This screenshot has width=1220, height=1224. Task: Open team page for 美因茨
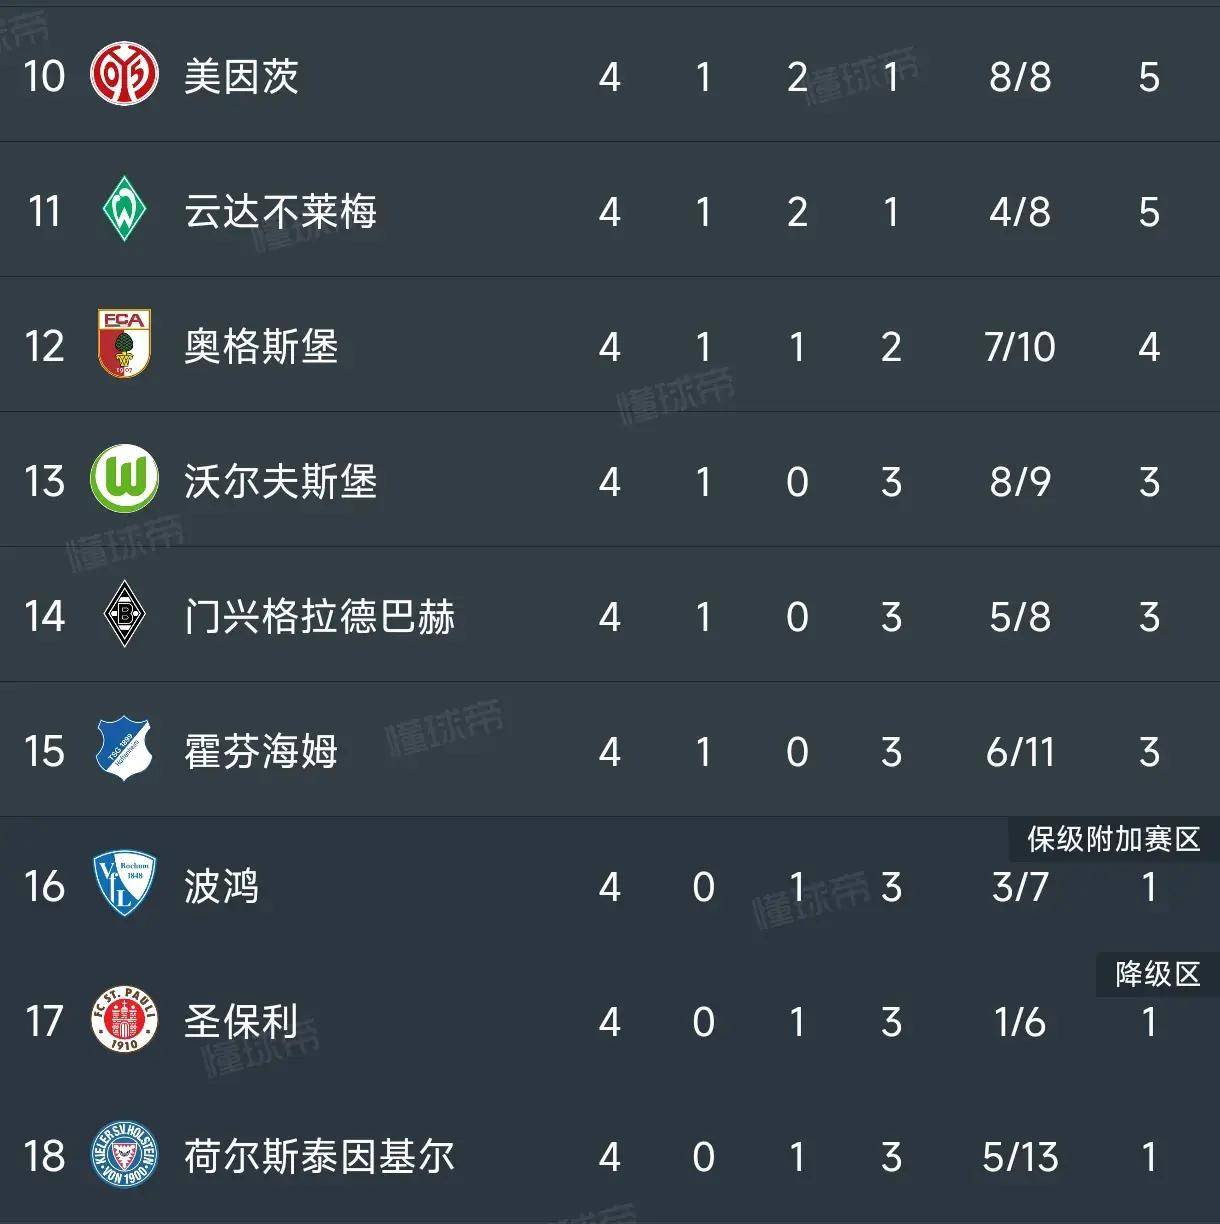(241, 77)
